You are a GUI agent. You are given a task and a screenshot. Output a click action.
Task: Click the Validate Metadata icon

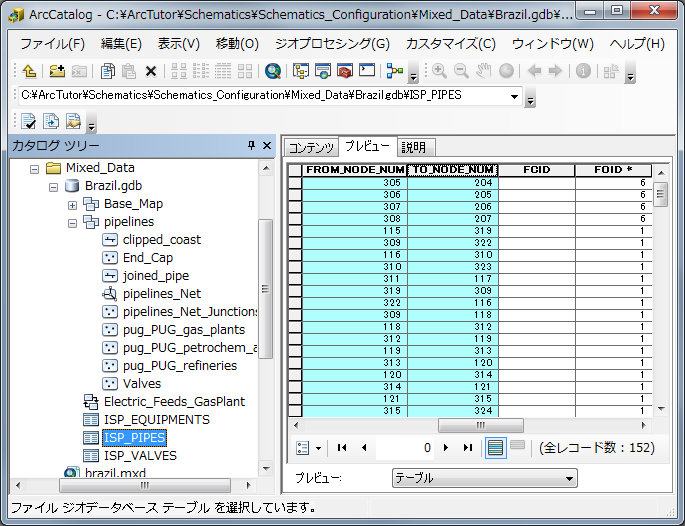28,121
